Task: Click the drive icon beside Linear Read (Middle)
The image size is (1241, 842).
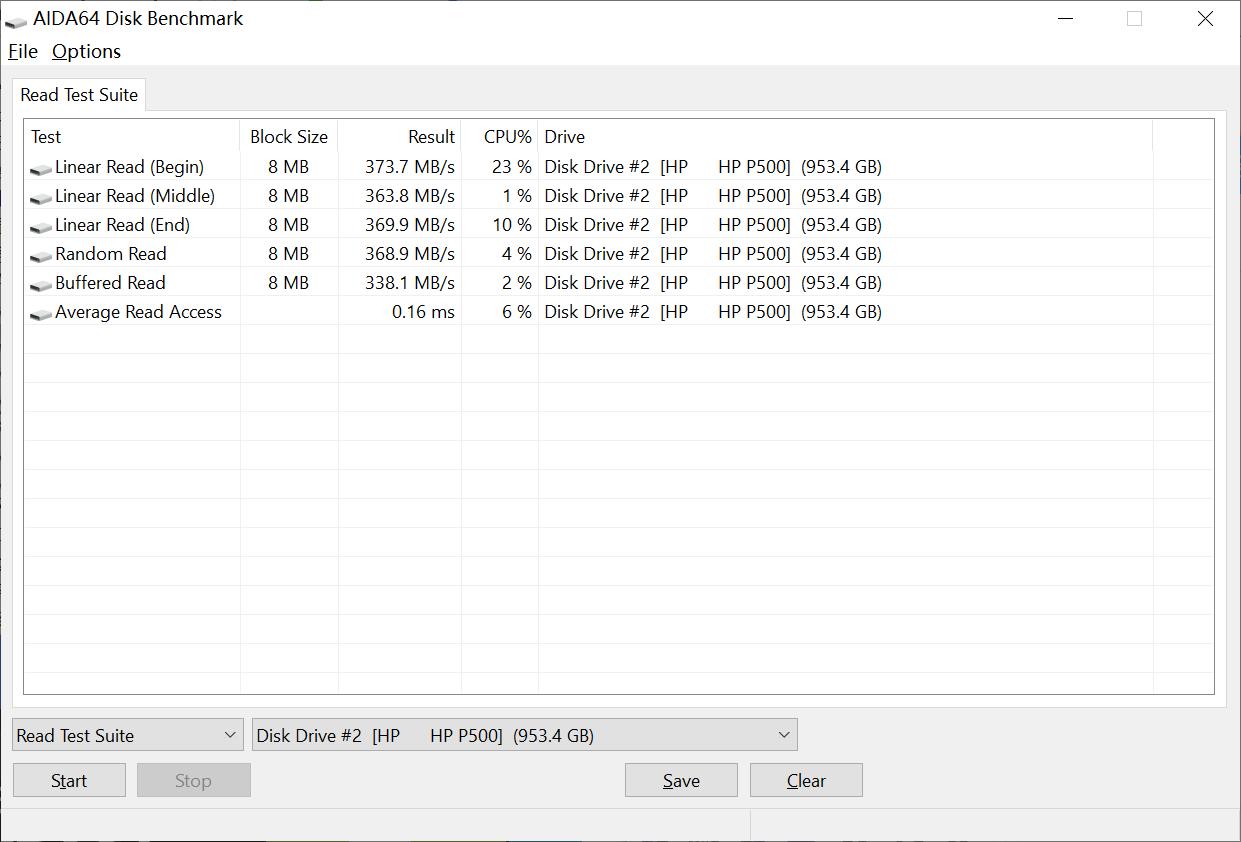Action: 41,198
